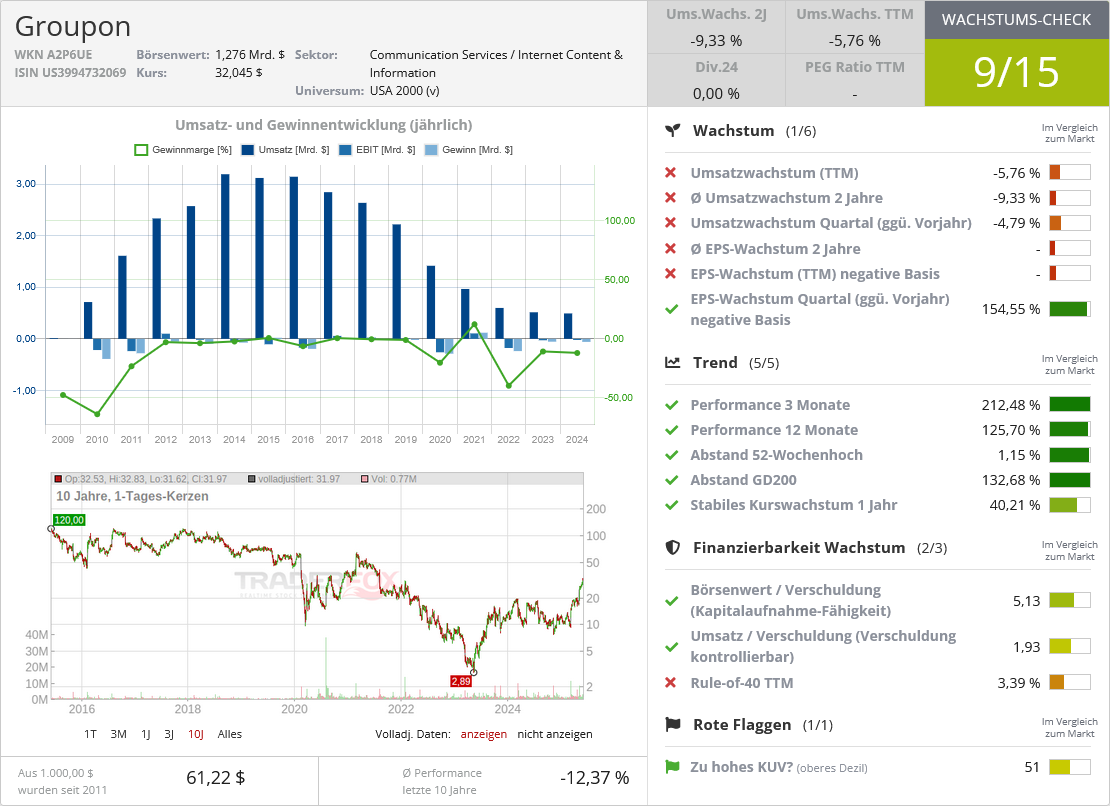
Task: Click the '61,22 $' result value
Action: [215, 778]
